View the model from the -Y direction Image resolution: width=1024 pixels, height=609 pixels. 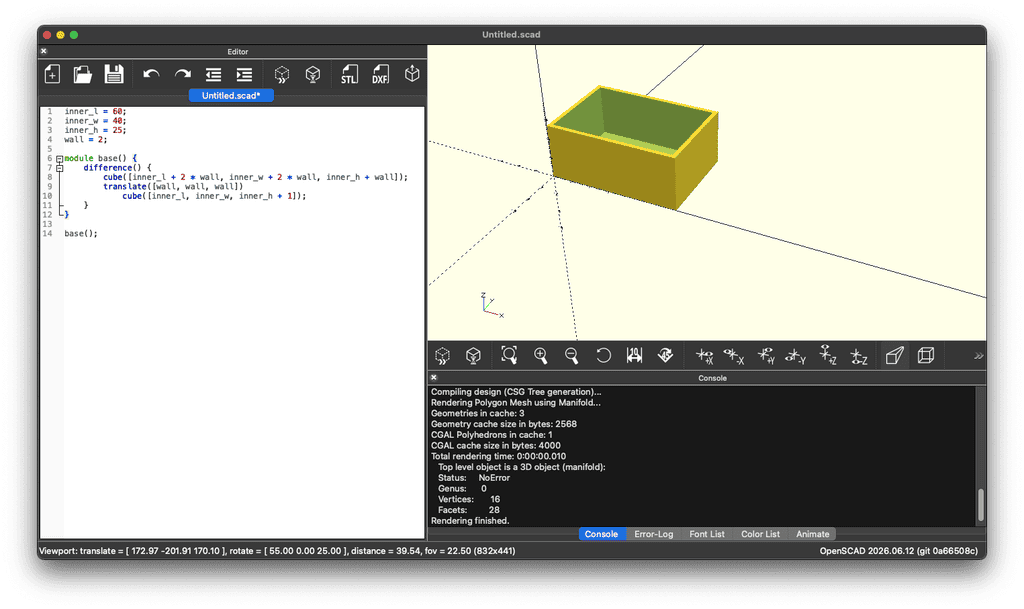pyautogui.click(x=796, y=356)
